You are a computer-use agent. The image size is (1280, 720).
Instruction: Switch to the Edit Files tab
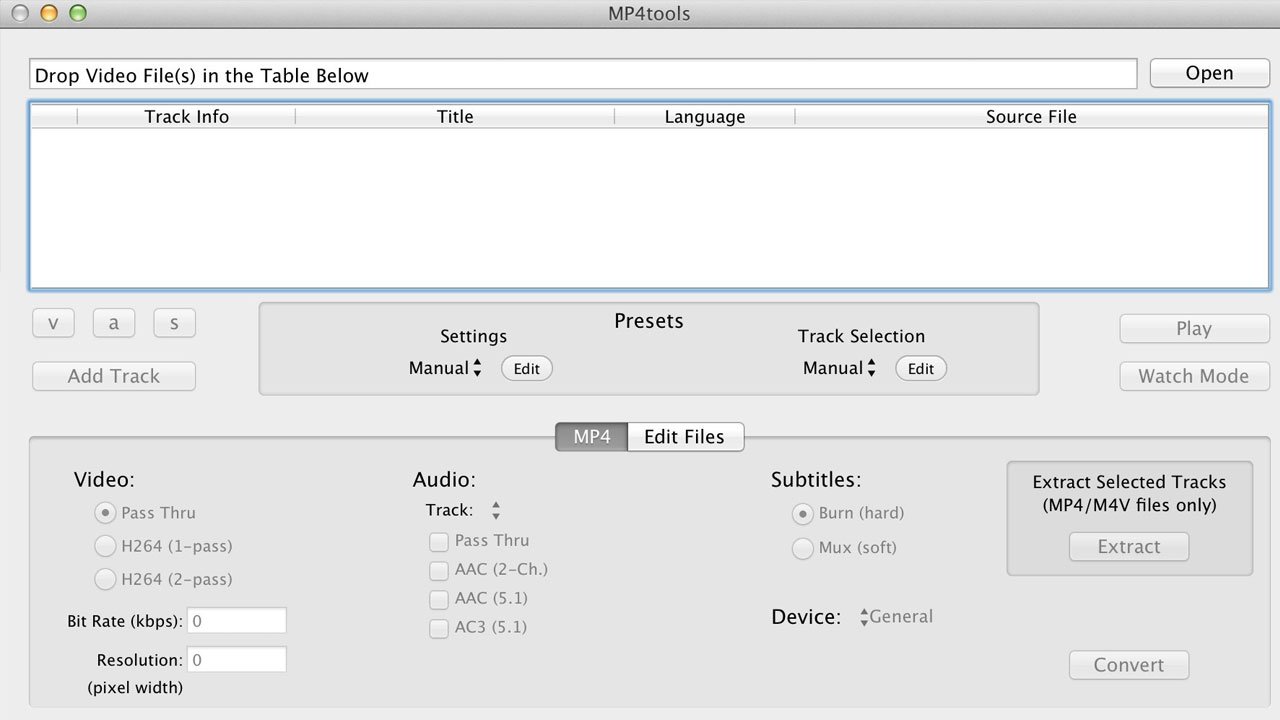coord(685,437)
